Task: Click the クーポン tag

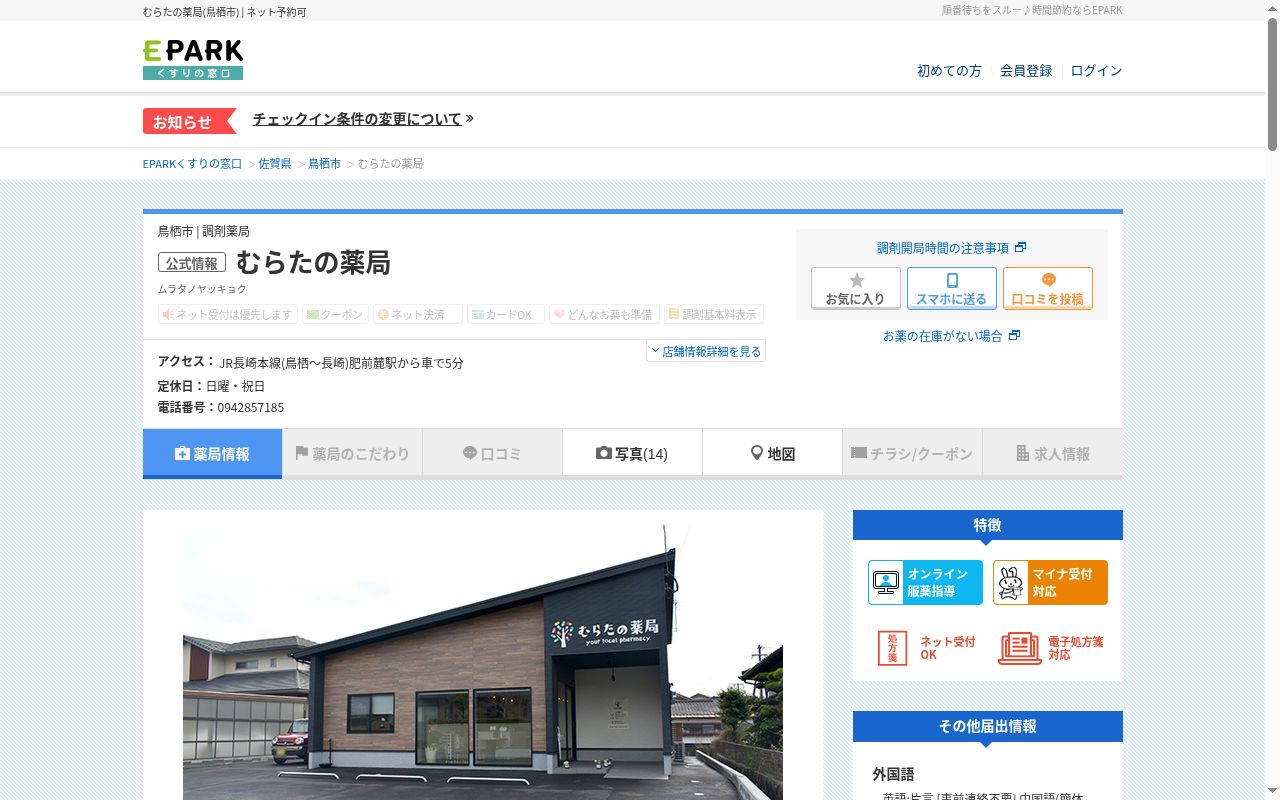Action: coord(335,314)
